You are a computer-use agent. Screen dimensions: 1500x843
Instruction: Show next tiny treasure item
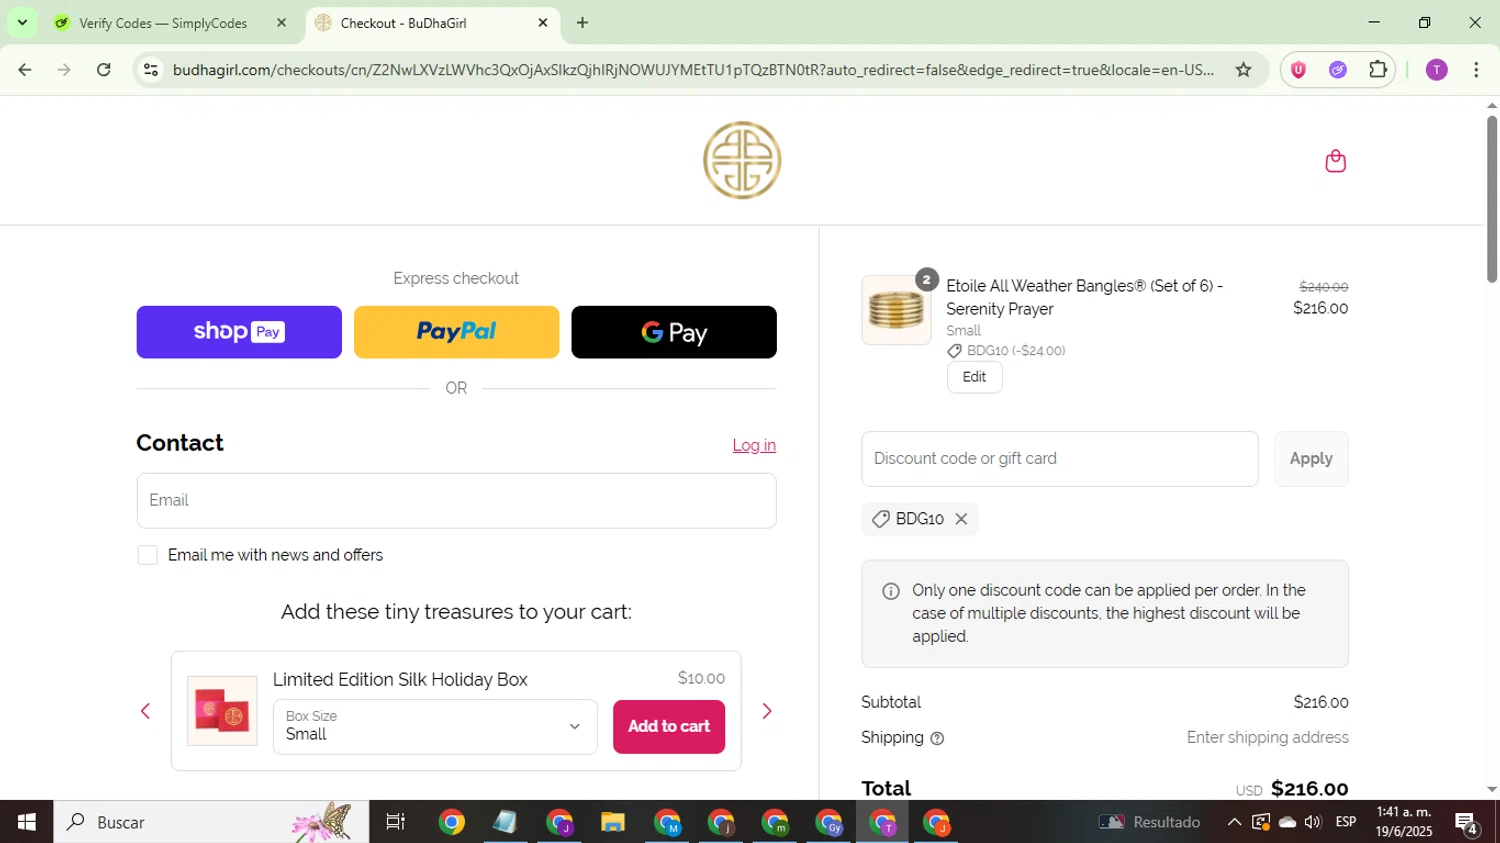tap(767, 711)
